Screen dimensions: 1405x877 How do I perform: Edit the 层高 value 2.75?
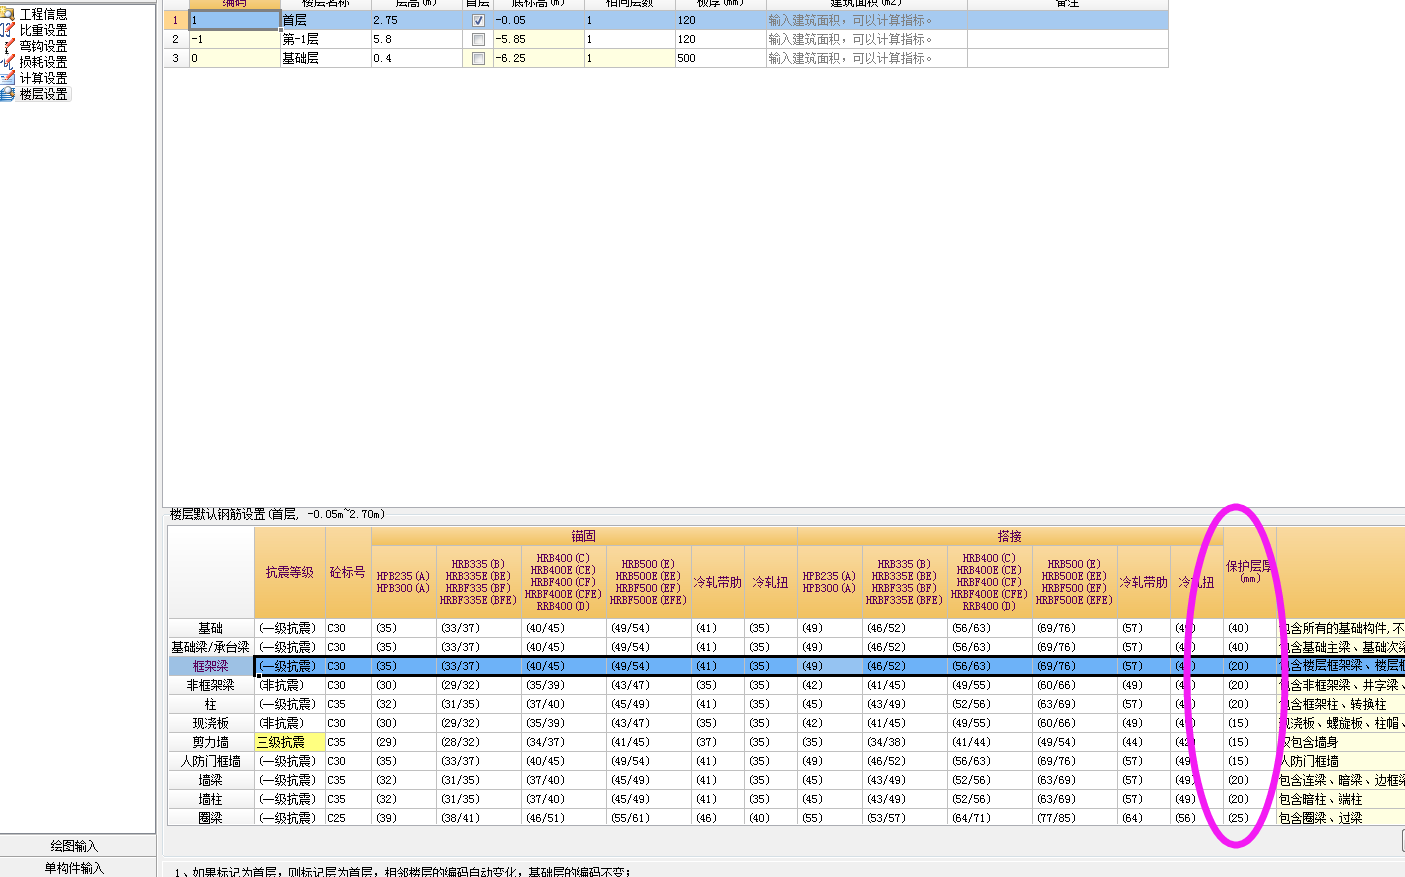(416, 20)
